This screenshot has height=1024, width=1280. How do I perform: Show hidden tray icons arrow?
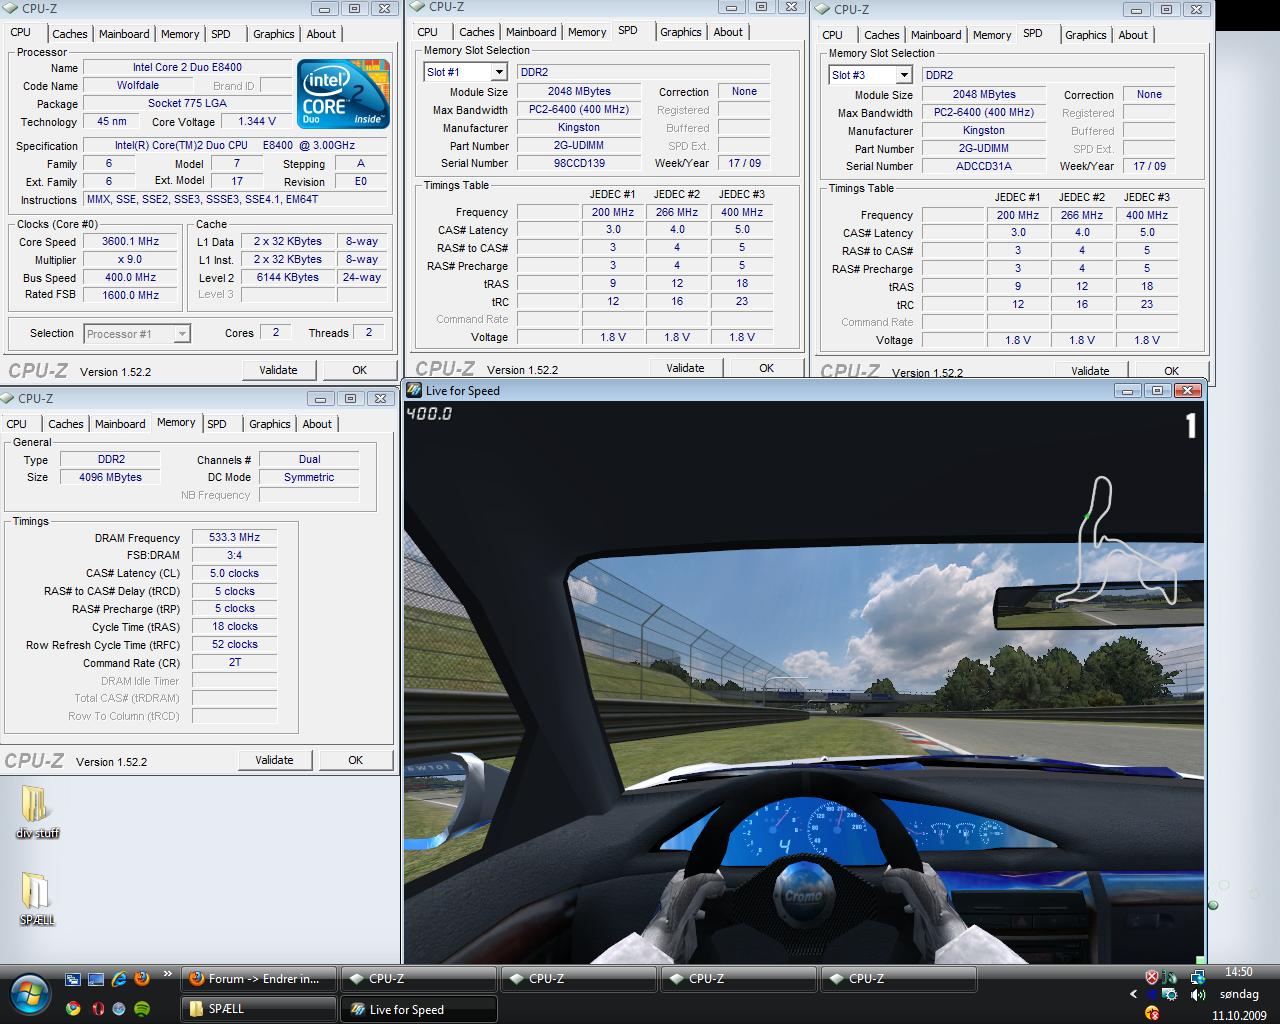point(1133,994)
